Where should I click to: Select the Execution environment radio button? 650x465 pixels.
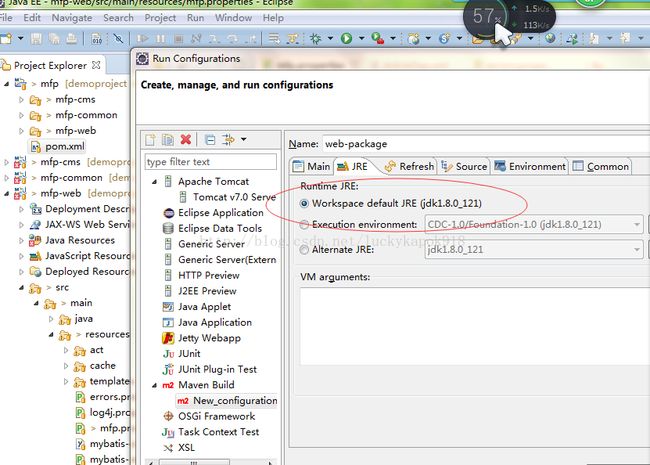(304, 225)
